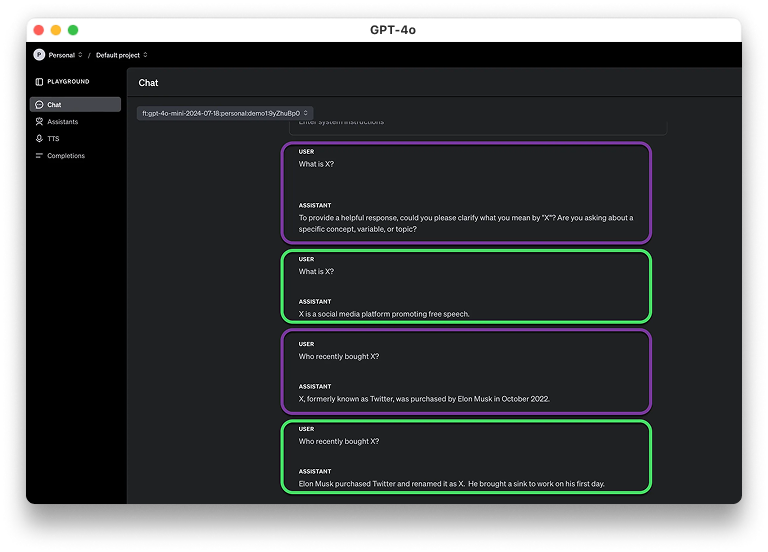Image resolution: width=768 pixels, height=552 pixels.
Task: Click the reply mentioning a sink to work
Action: [x=451, y=484]
